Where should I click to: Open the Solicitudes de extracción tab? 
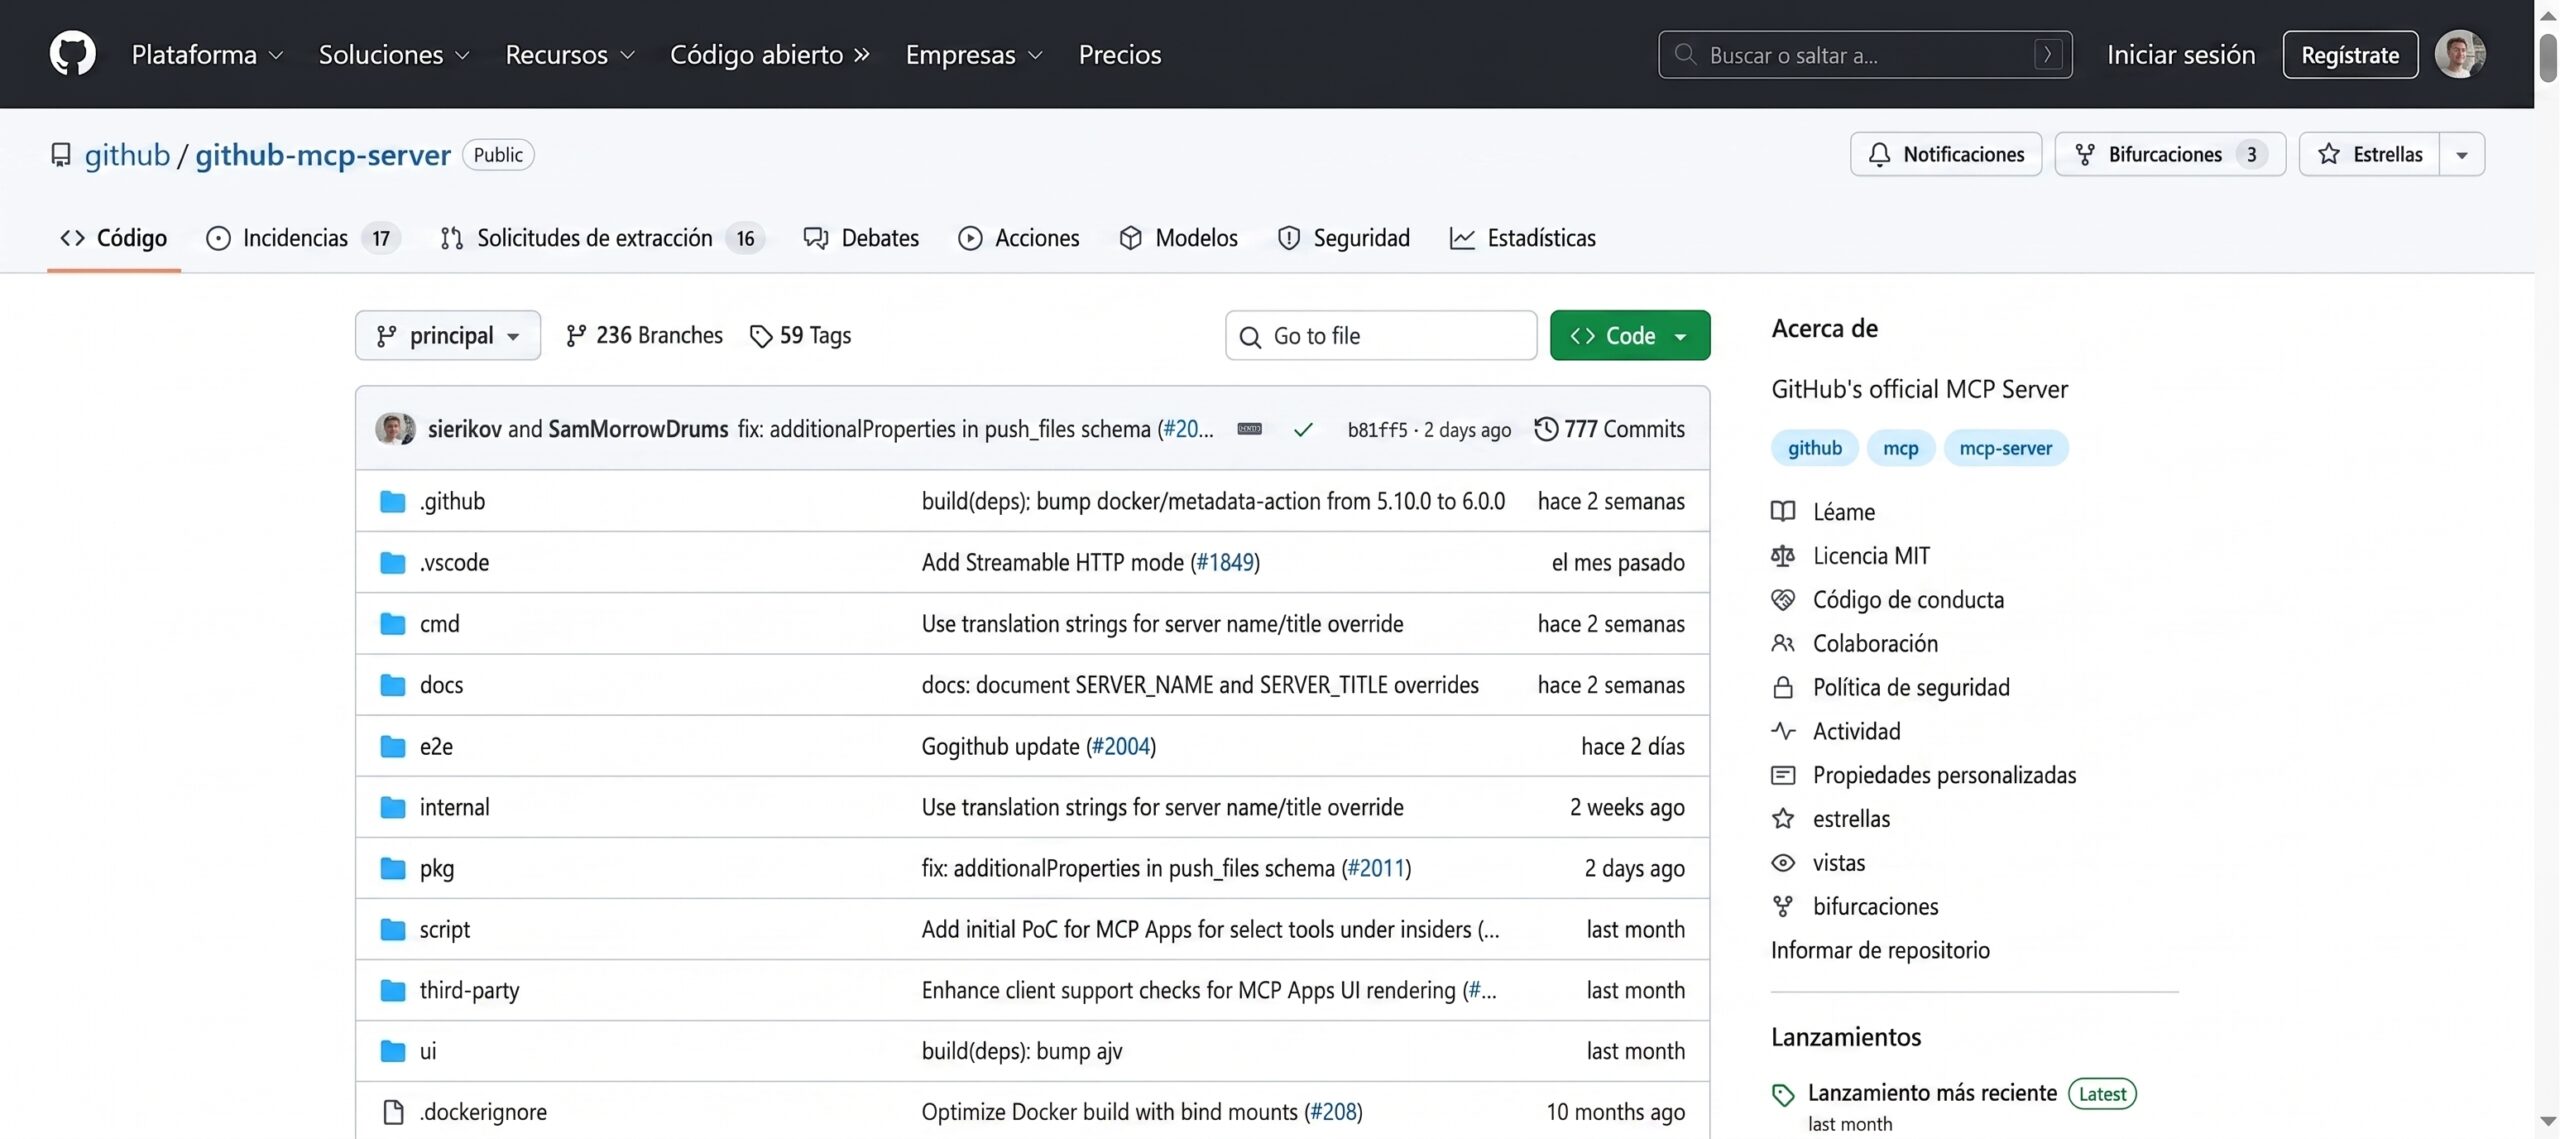(602, 238)
